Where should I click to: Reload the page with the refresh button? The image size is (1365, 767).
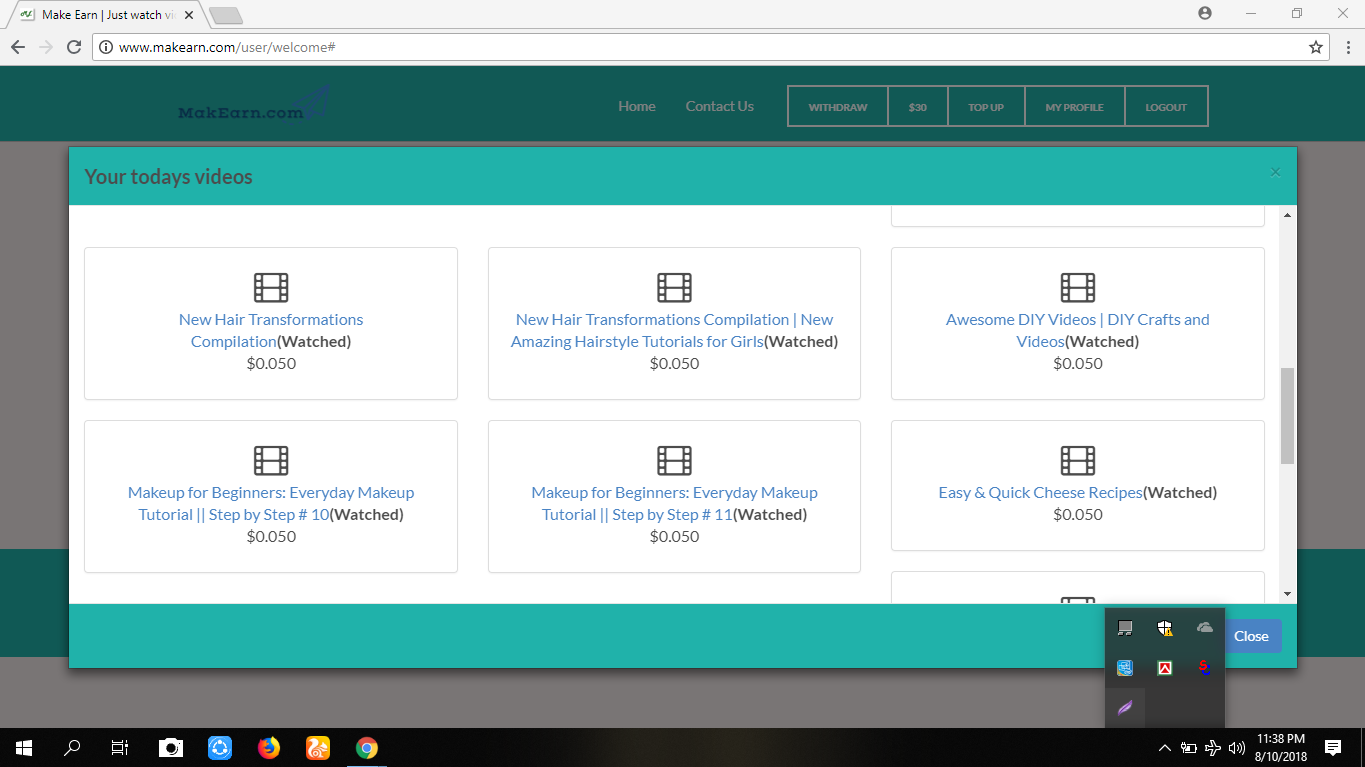73,47
